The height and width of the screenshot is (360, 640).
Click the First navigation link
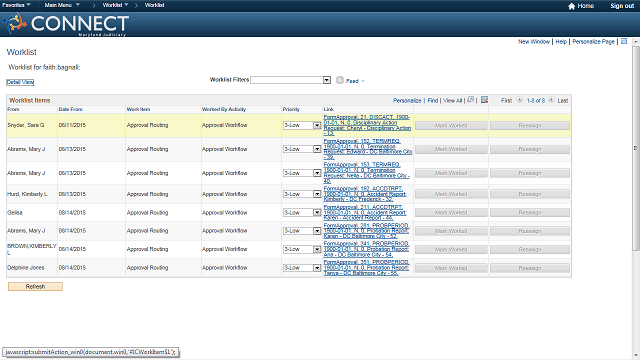click(x=506, y=100)
